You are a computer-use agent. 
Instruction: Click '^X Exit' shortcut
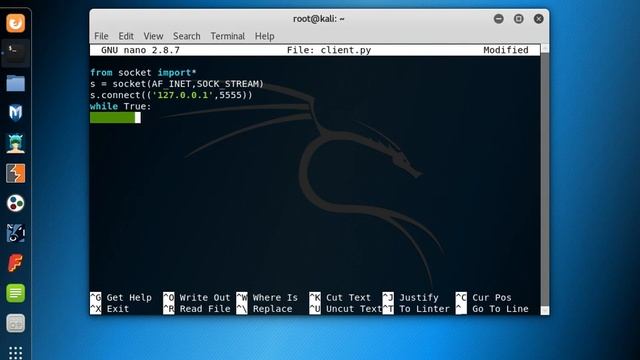point(110,309)
